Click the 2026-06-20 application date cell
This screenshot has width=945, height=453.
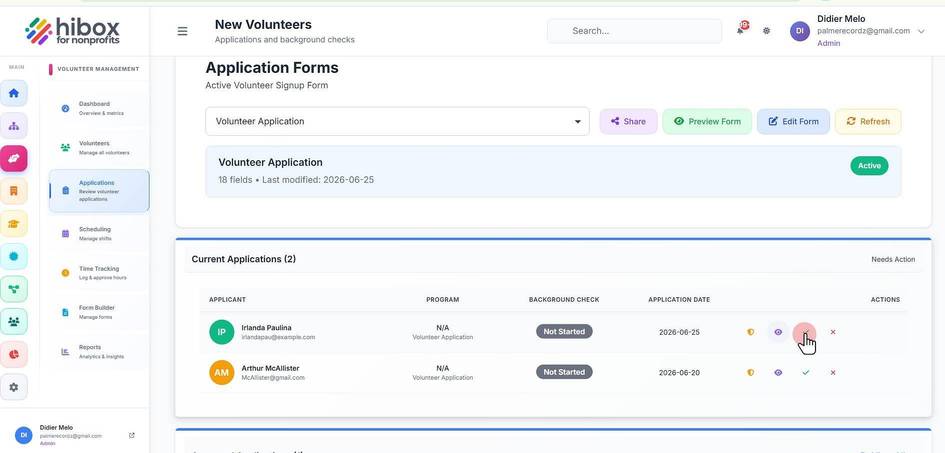pos(679,372)
